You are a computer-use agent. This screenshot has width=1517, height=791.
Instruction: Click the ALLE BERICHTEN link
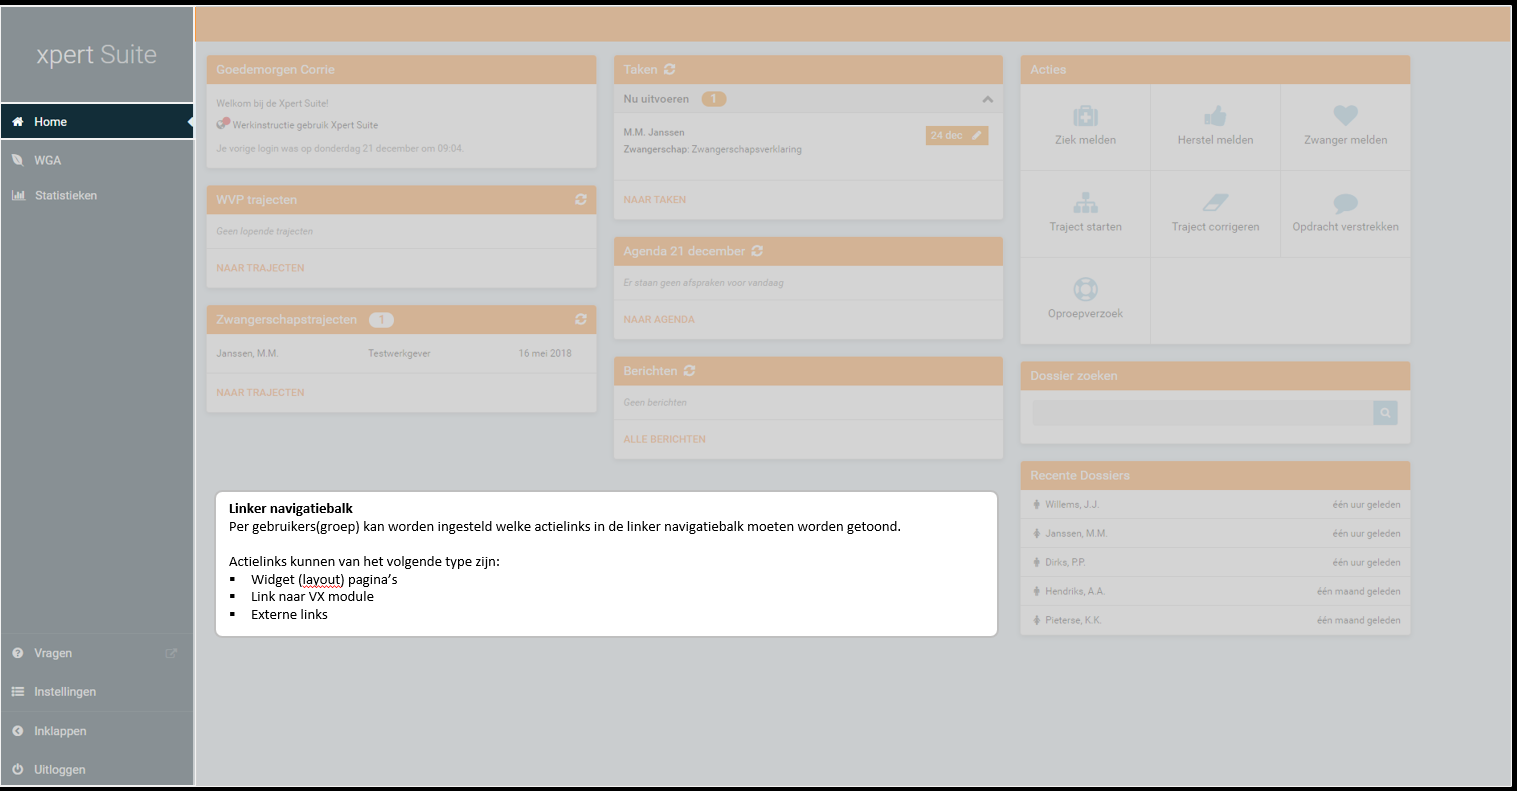point(664,439)
